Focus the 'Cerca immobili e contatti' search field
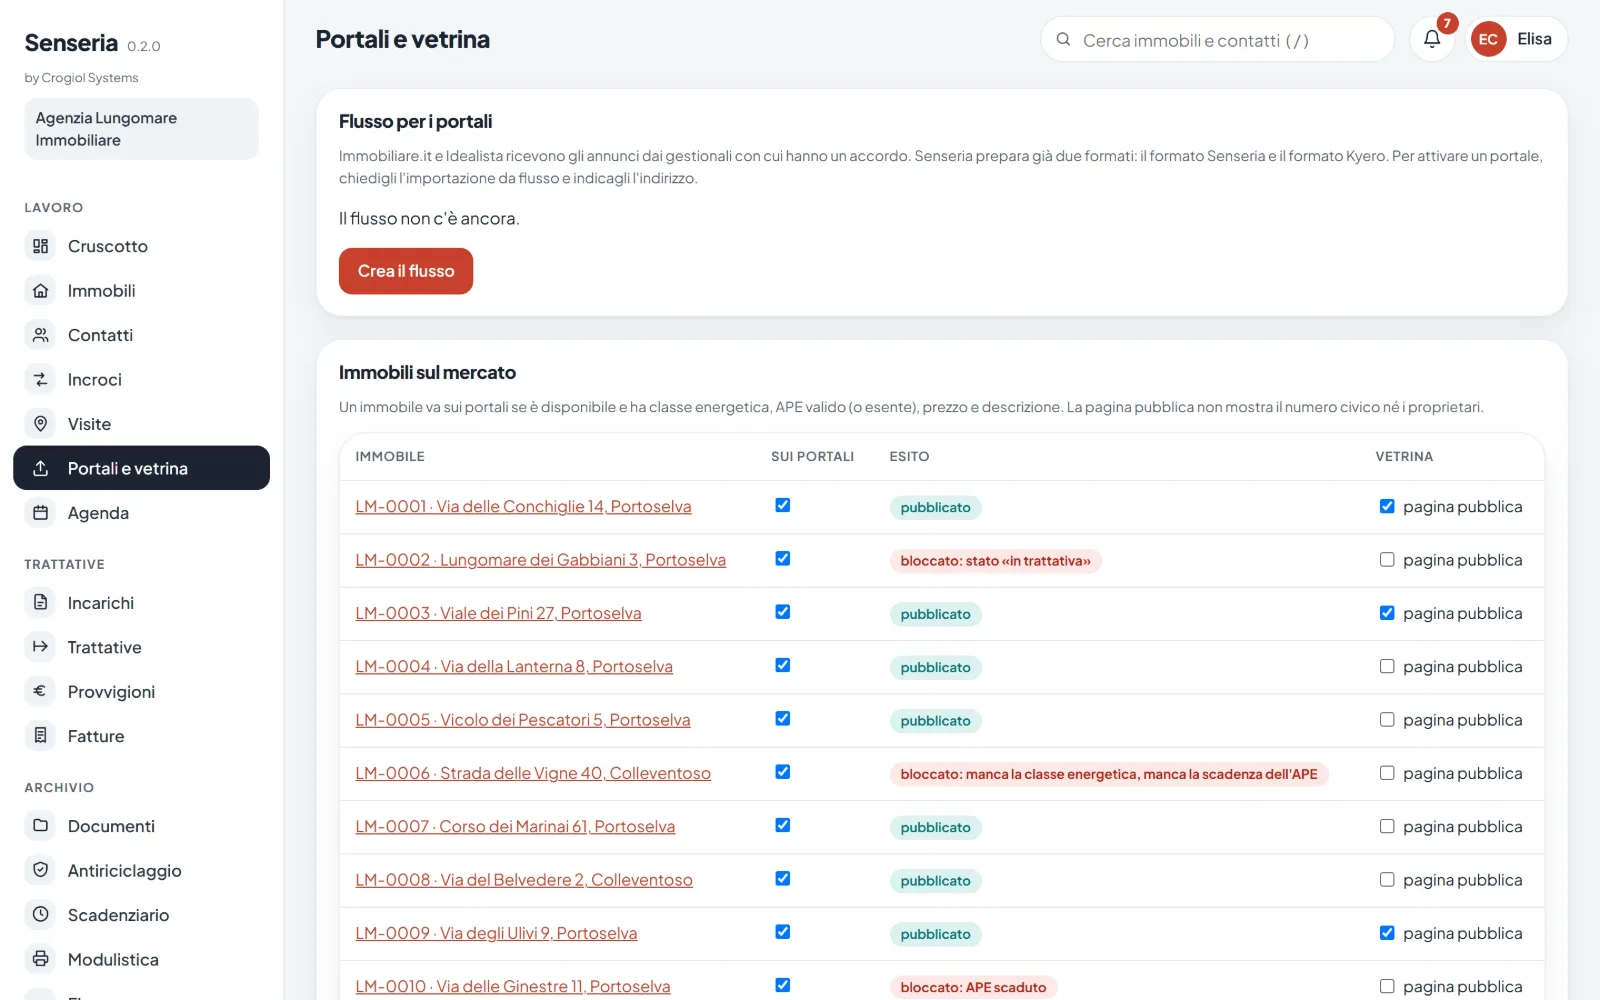The width and height of the screenshot is (1600, 1000). click(1217, 40)
